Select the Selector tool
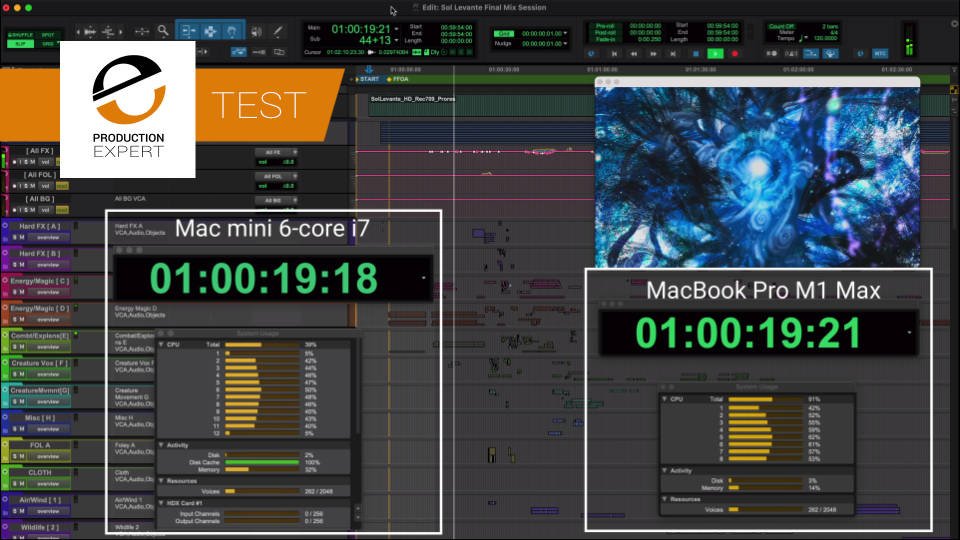 (x=210, y=31)
